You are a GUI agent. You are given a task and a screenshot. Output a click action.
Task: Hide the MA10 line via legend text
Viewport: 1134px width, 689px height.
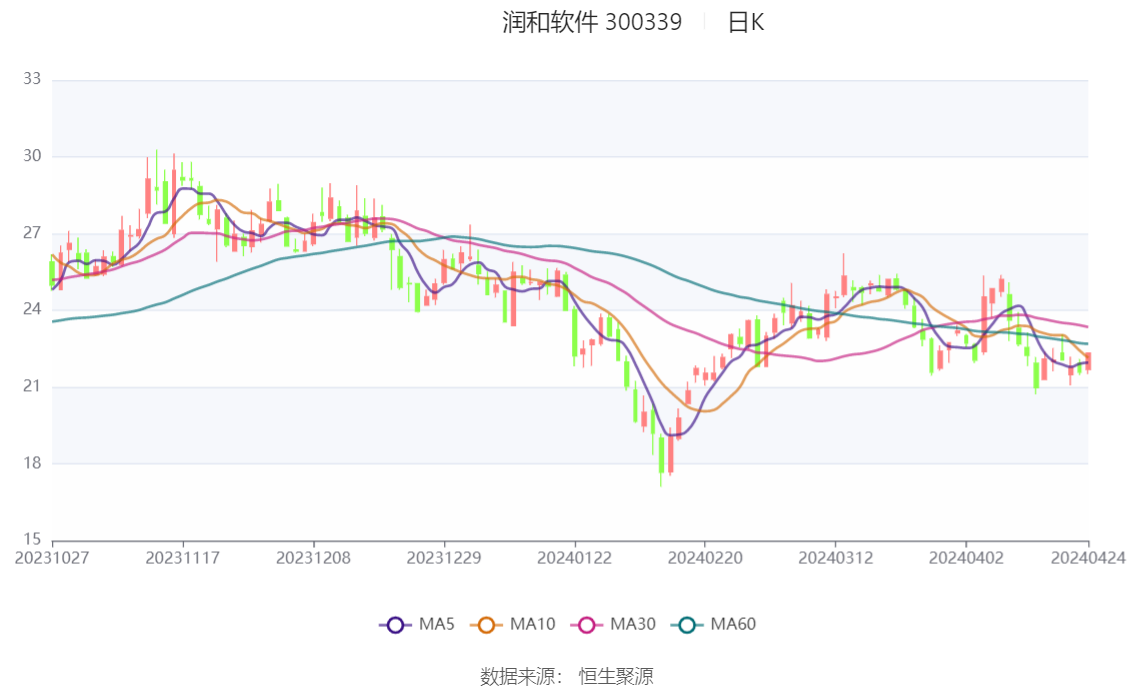point(532,625)
